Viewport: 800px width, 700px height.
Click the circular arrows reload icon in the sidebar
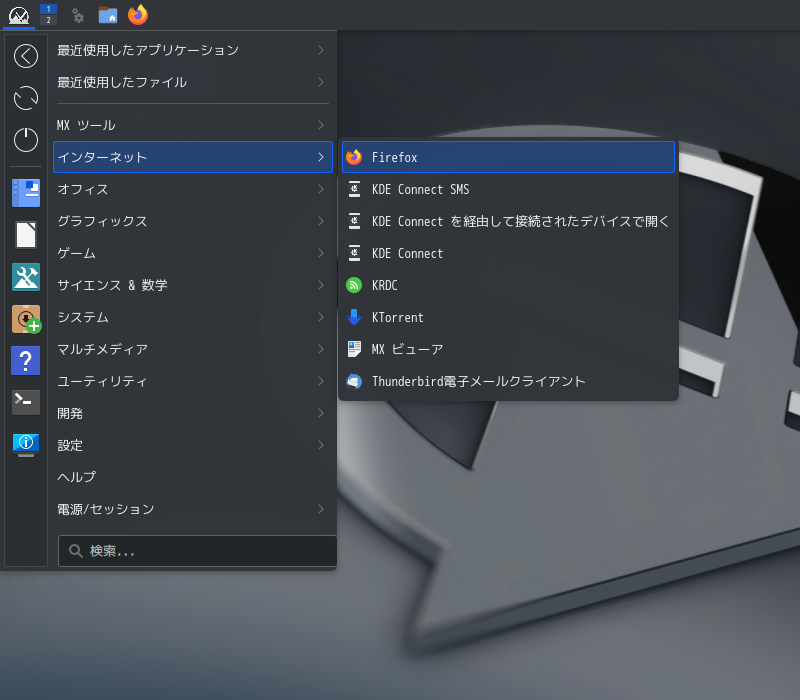pyautogui.click(x=26, y=98)
